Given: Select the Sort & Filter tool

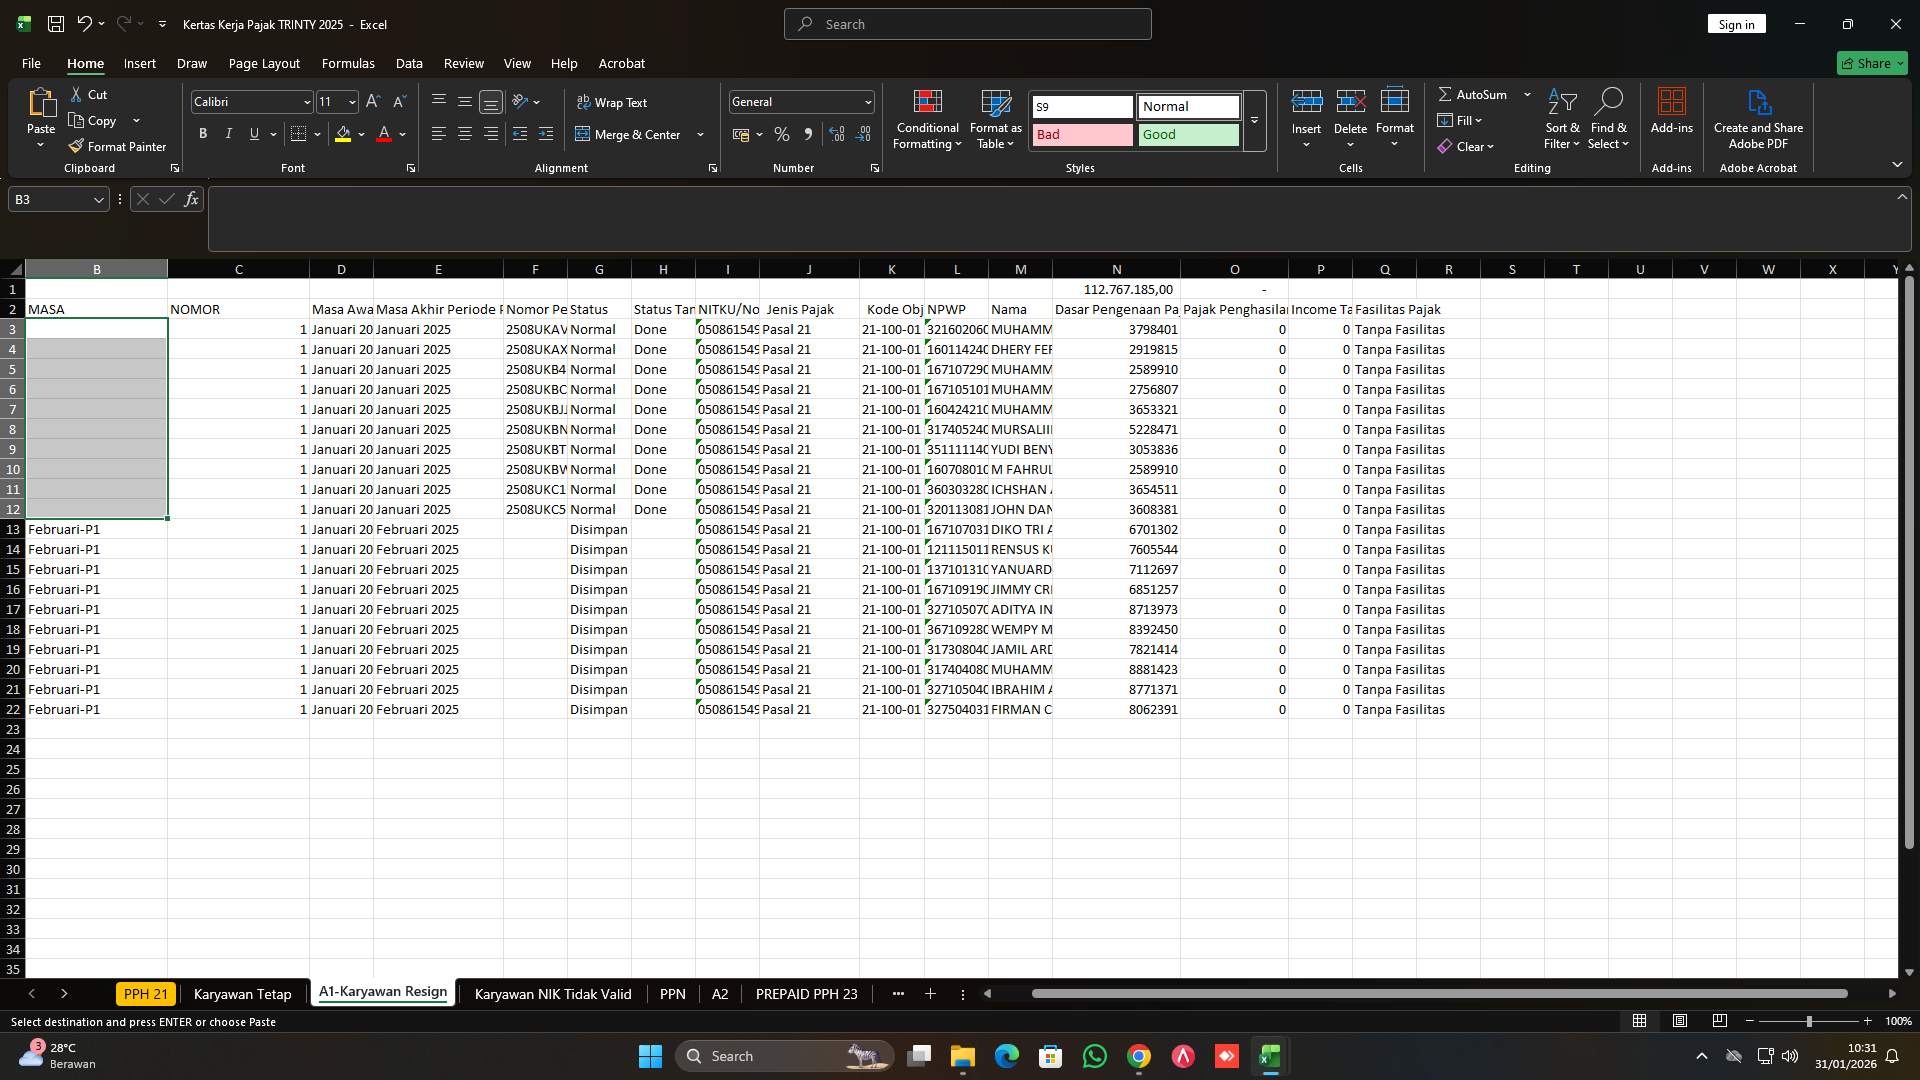Looking at the screenshot, I should tap(1561, 118).
